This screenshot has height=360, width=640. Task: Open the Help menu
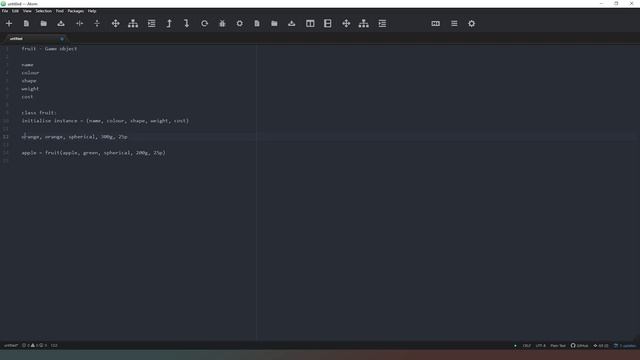pyautogui.click(x=92, y=11)
